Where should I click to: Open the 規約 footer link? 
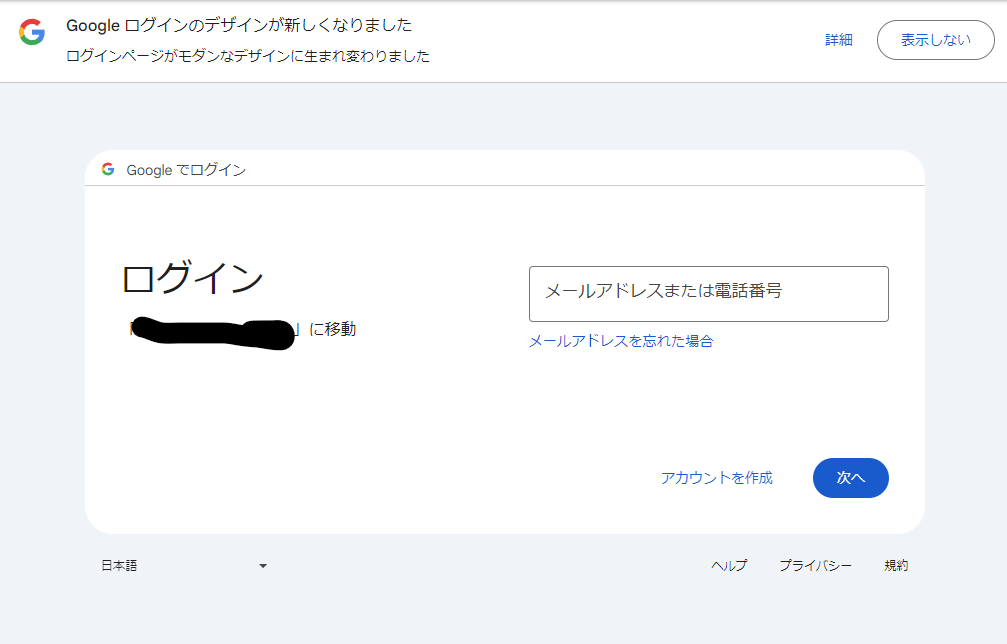896,566
